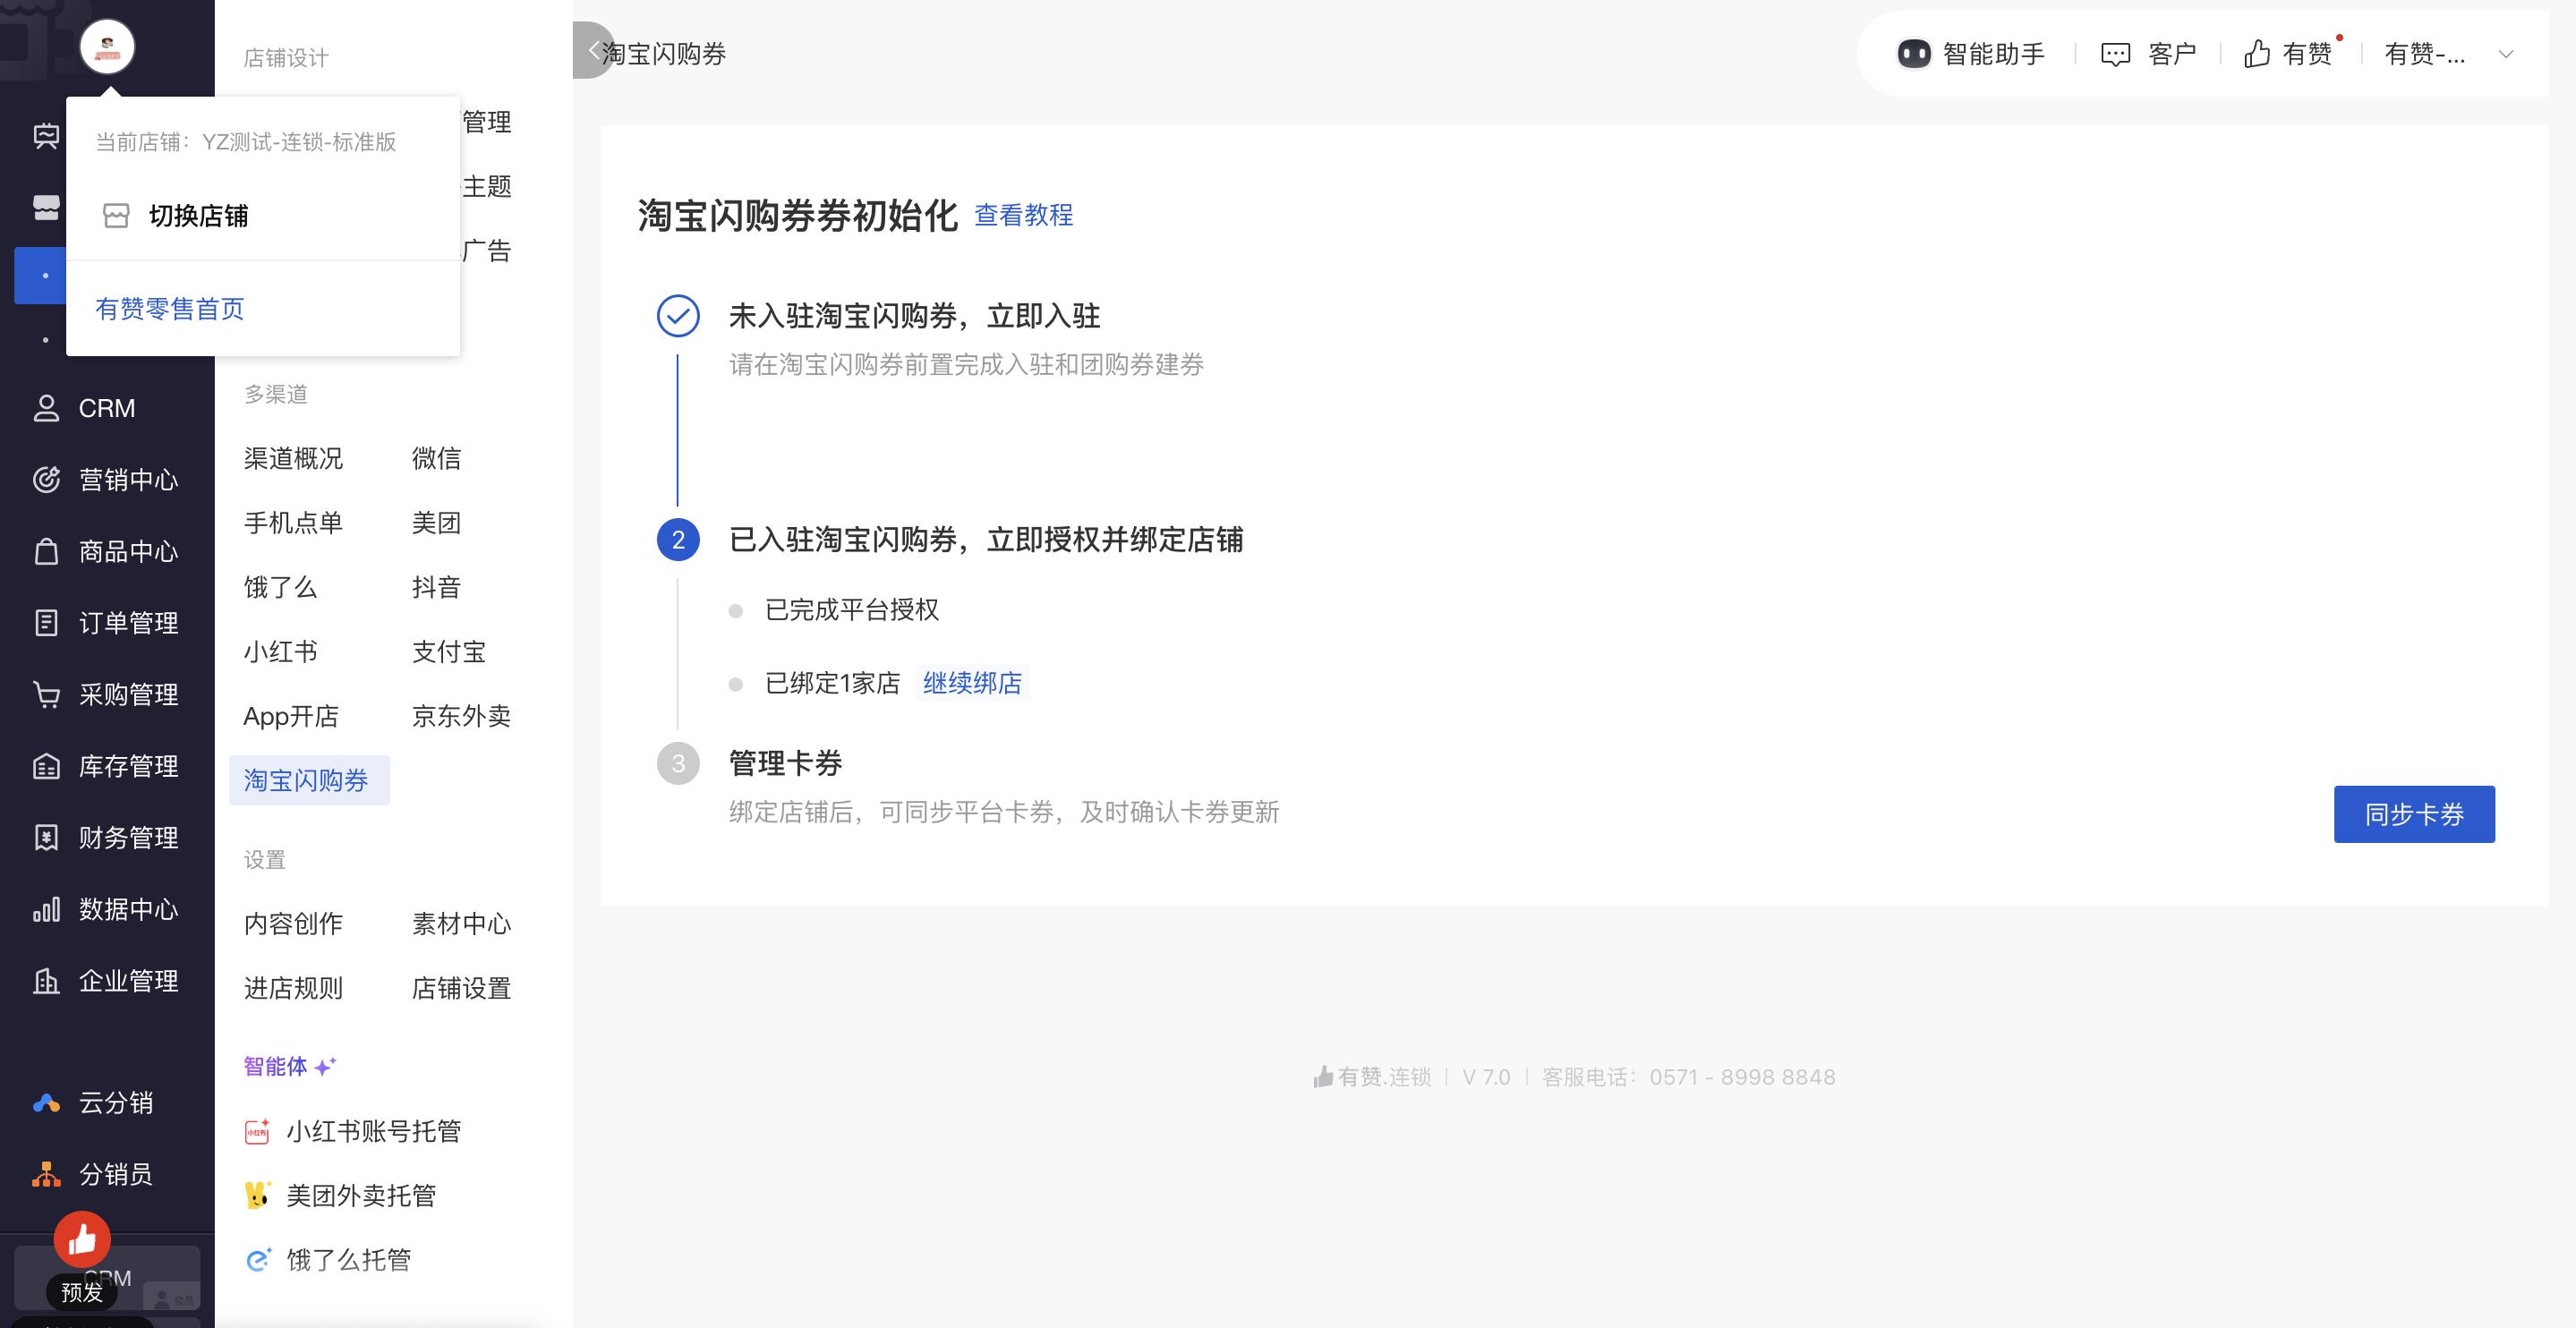Collapse the submenu with the back chevron

pyautogui.click(x=594, y=50)
